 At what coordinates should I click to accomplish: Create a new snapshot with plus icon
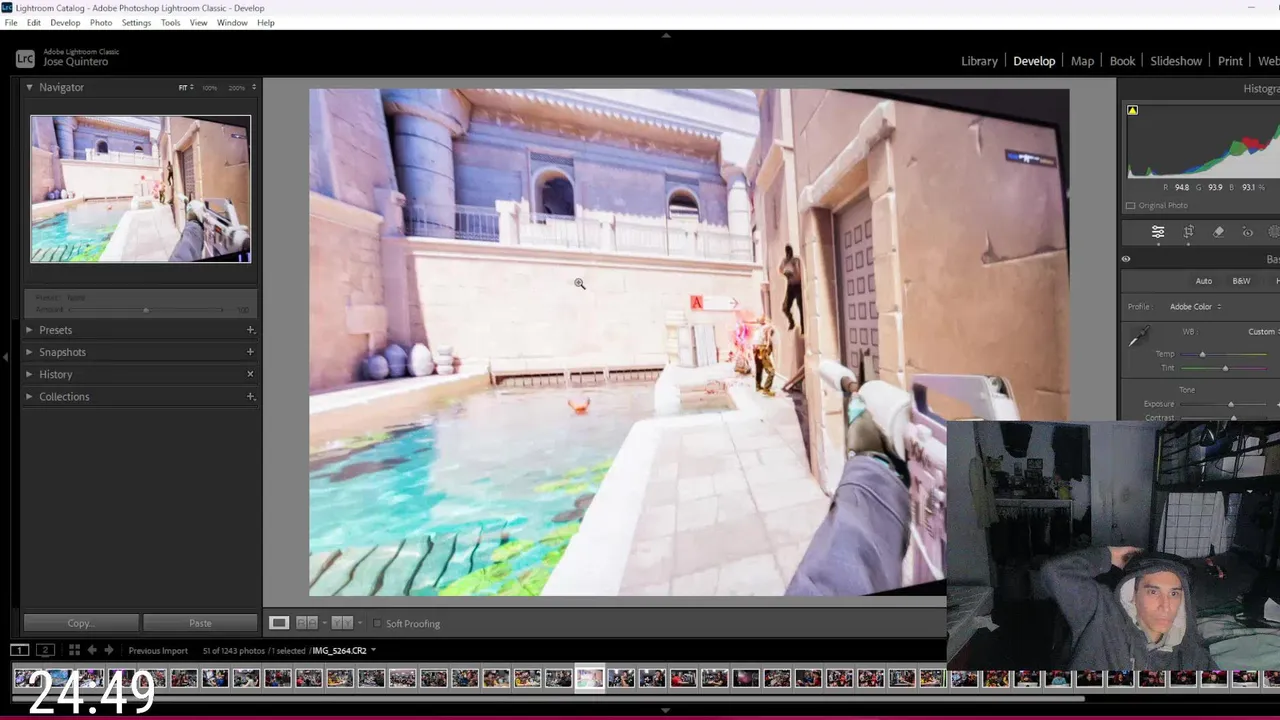pos(250,352)
